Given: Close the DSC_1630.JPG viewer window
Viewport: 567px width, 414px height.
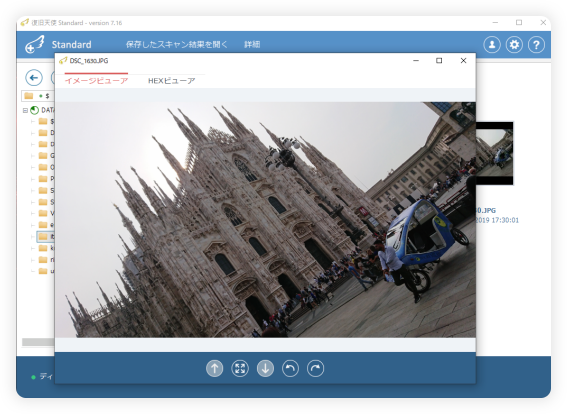Looking at the screenshot, I should pos(463,60).
